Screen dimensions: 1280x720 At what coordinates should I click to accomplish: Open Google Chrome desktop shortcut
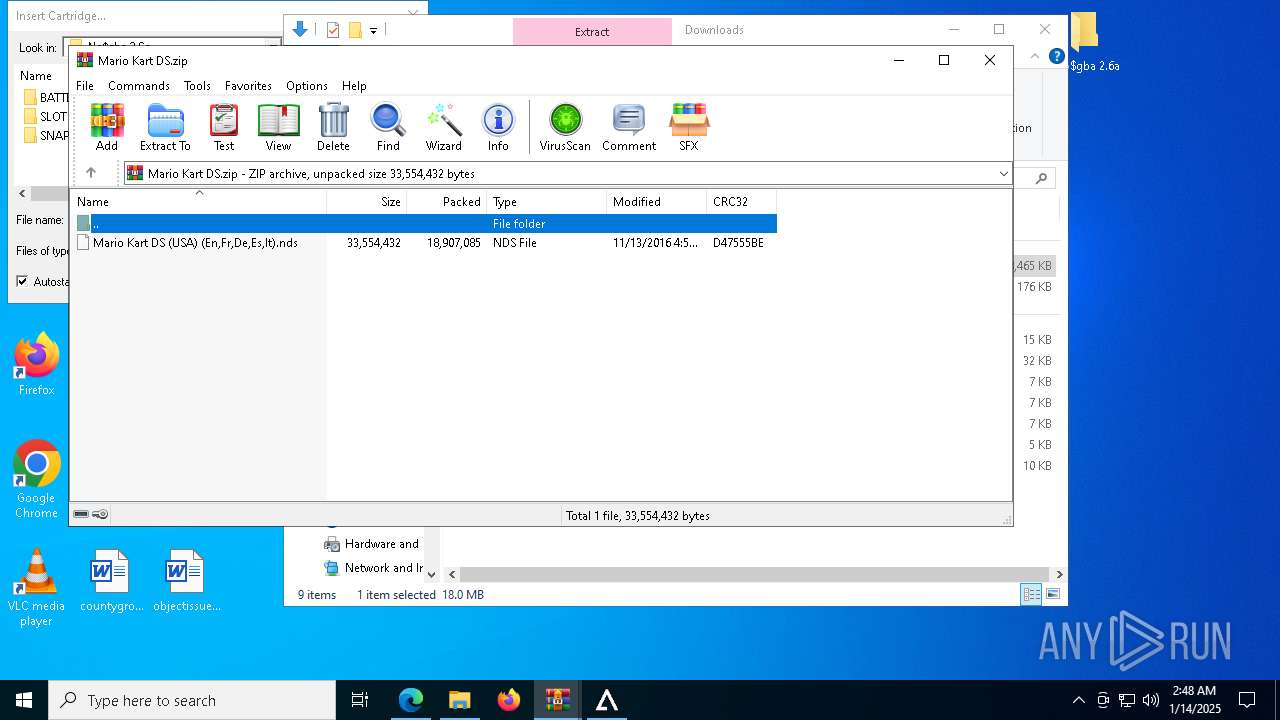pos(37,480)
